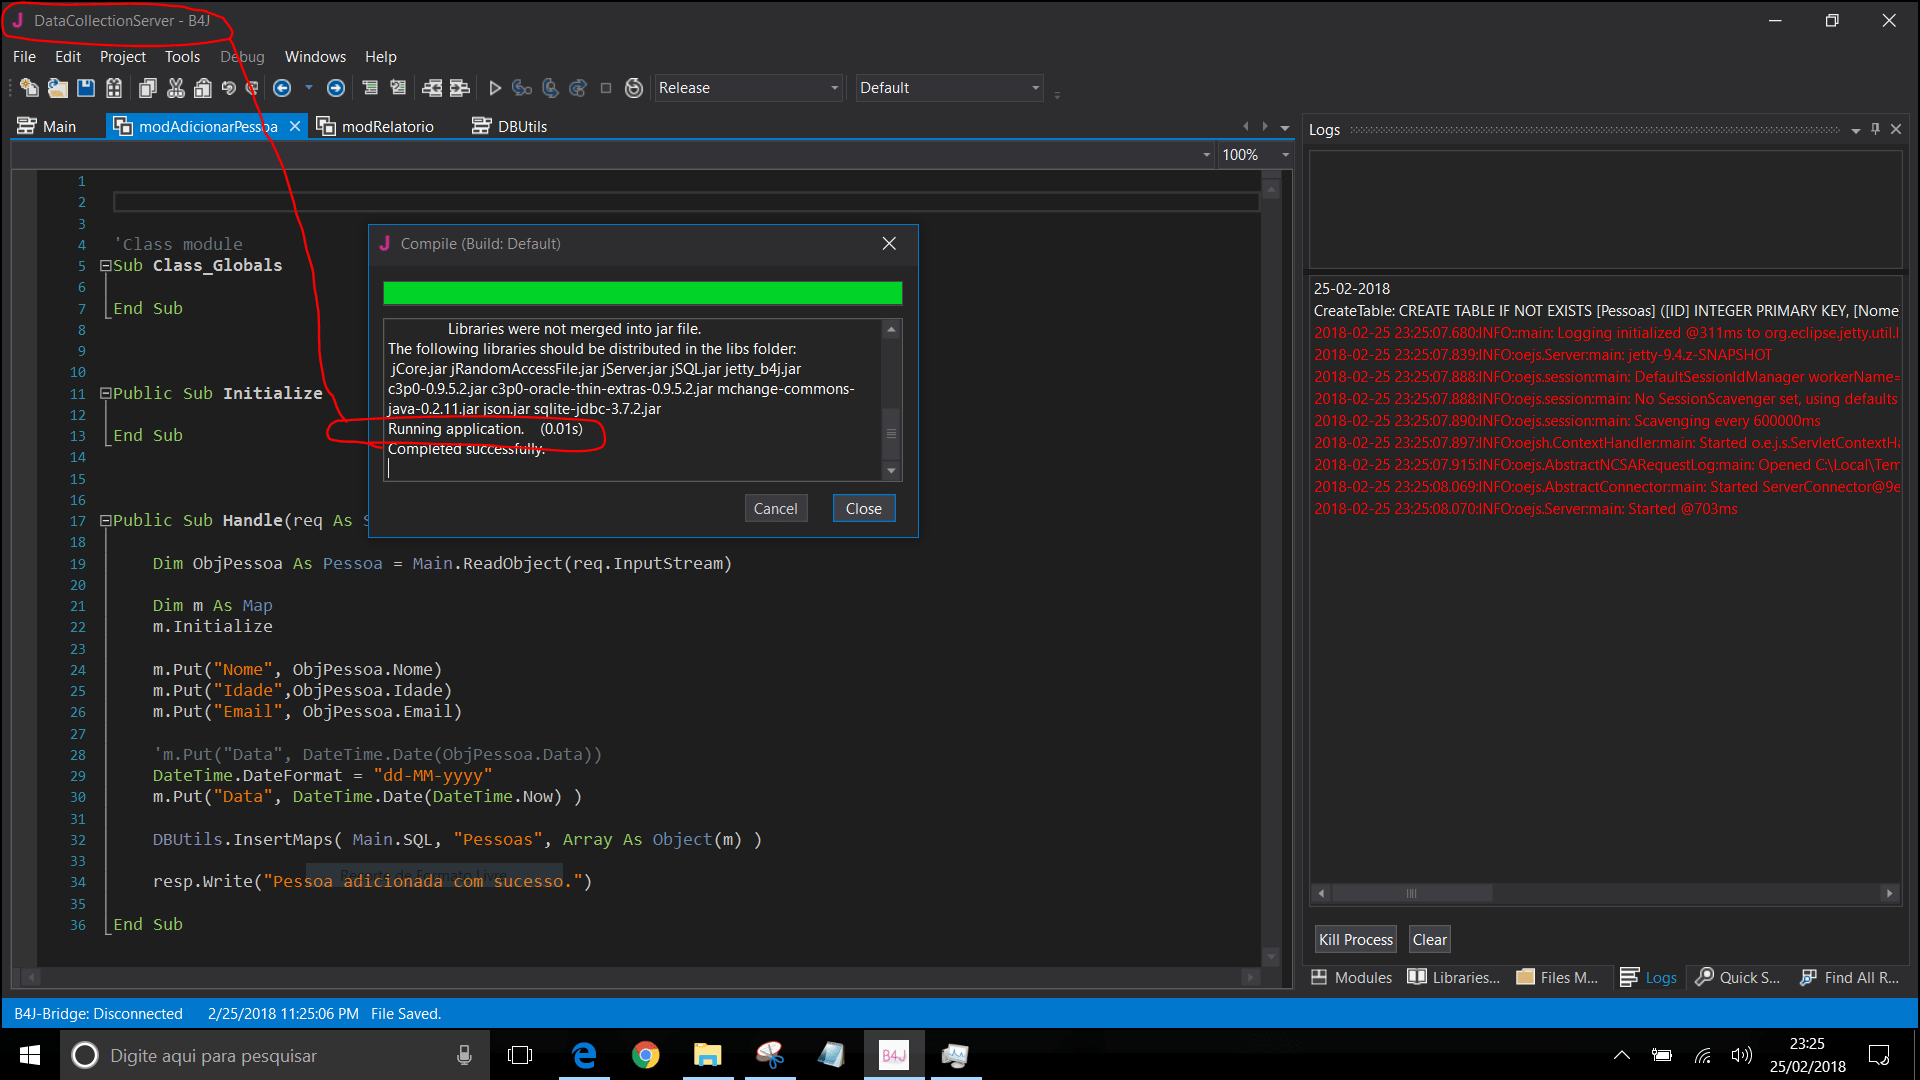Image resolution: width=1920 pixels, height=1080 pixels.
Task: Click the Save file toolbar icon
Action: coord(86,88)
